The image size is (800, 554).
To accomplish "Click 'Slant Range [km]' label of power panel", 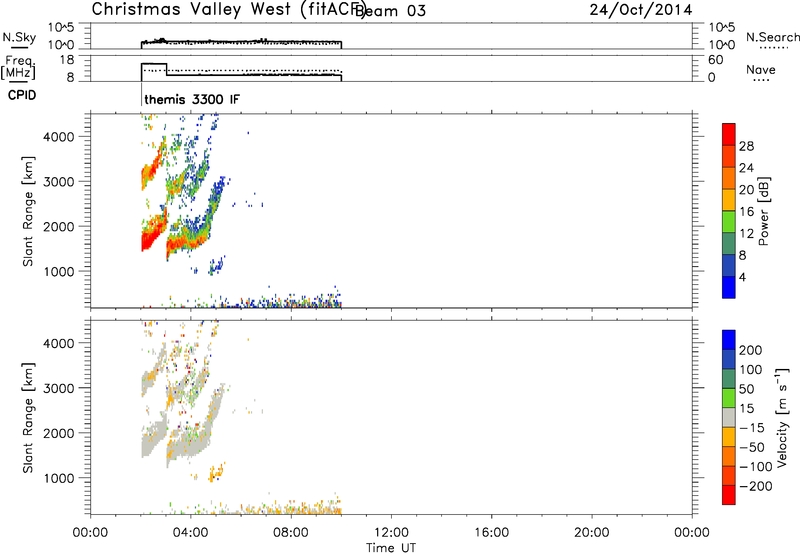I will 28,211.
